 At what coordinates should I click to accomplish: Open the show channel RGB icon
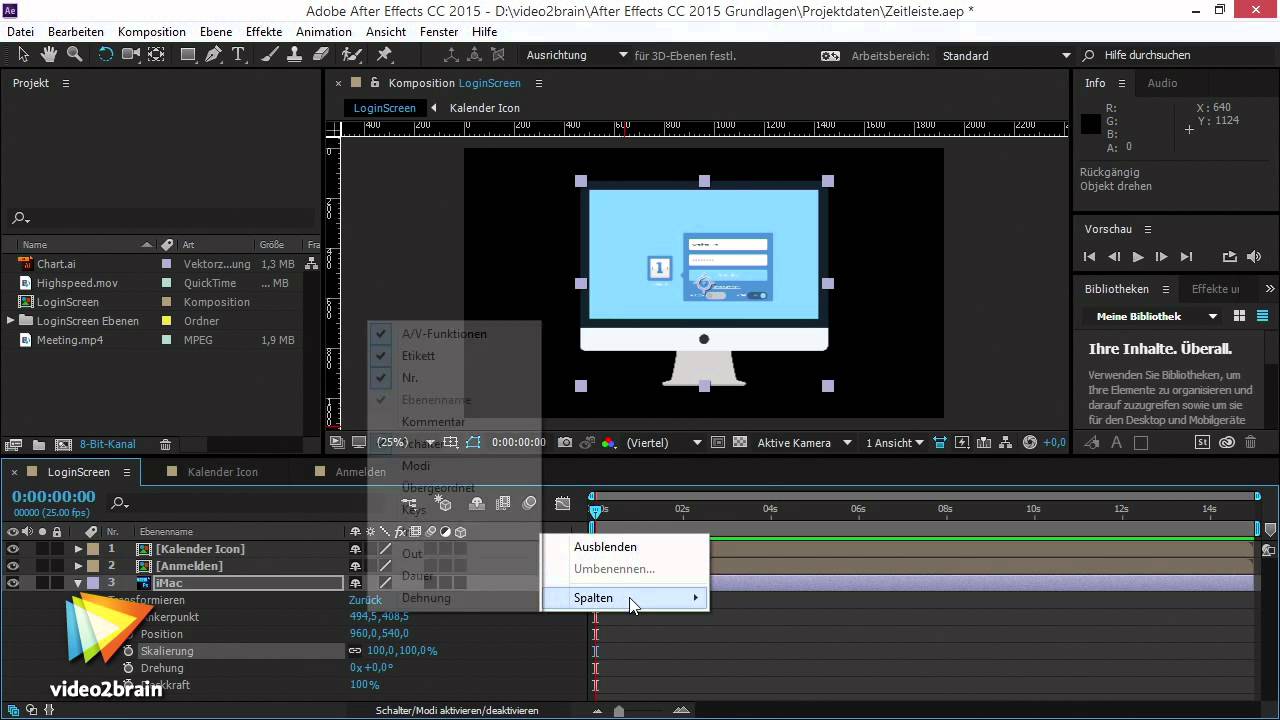click(609, 443)
